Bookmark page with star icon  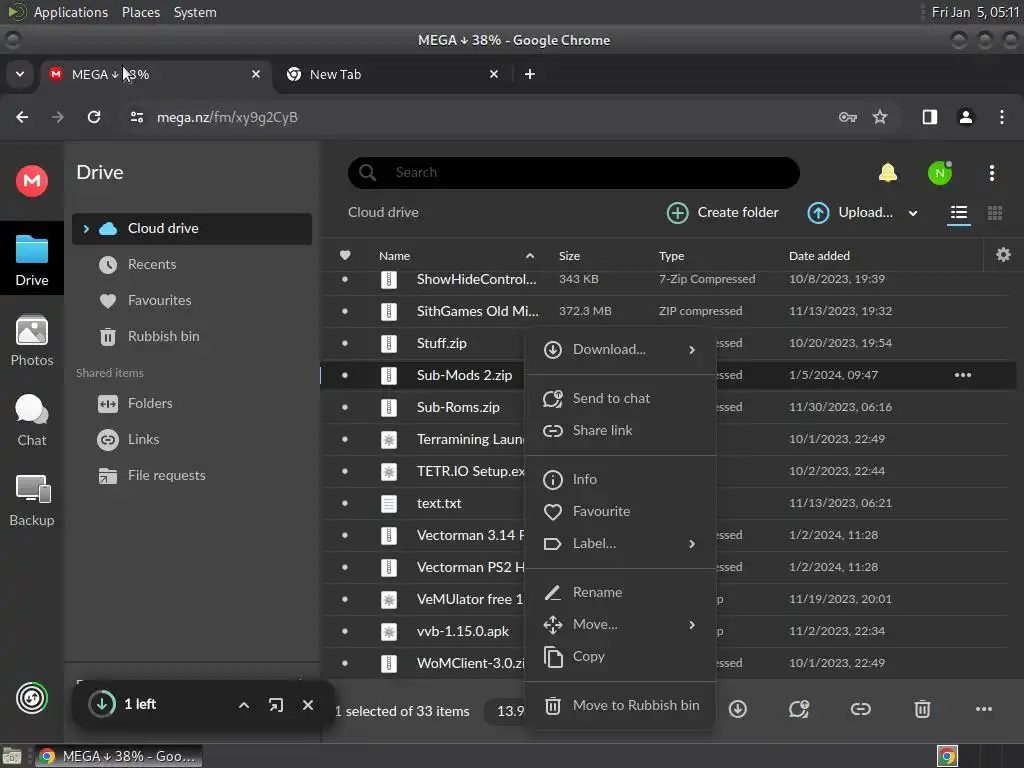coord(880,117)
